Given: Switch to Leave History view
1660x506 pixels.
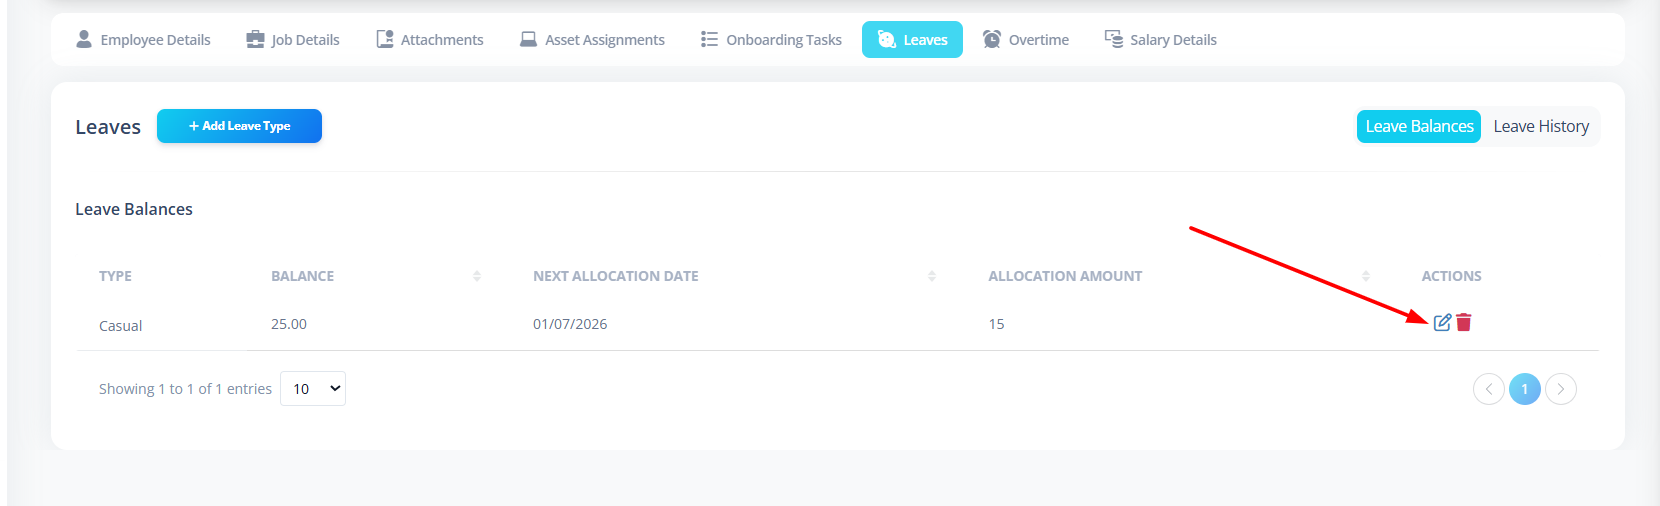Looking at the screenshot, I should pos(1541,126).
